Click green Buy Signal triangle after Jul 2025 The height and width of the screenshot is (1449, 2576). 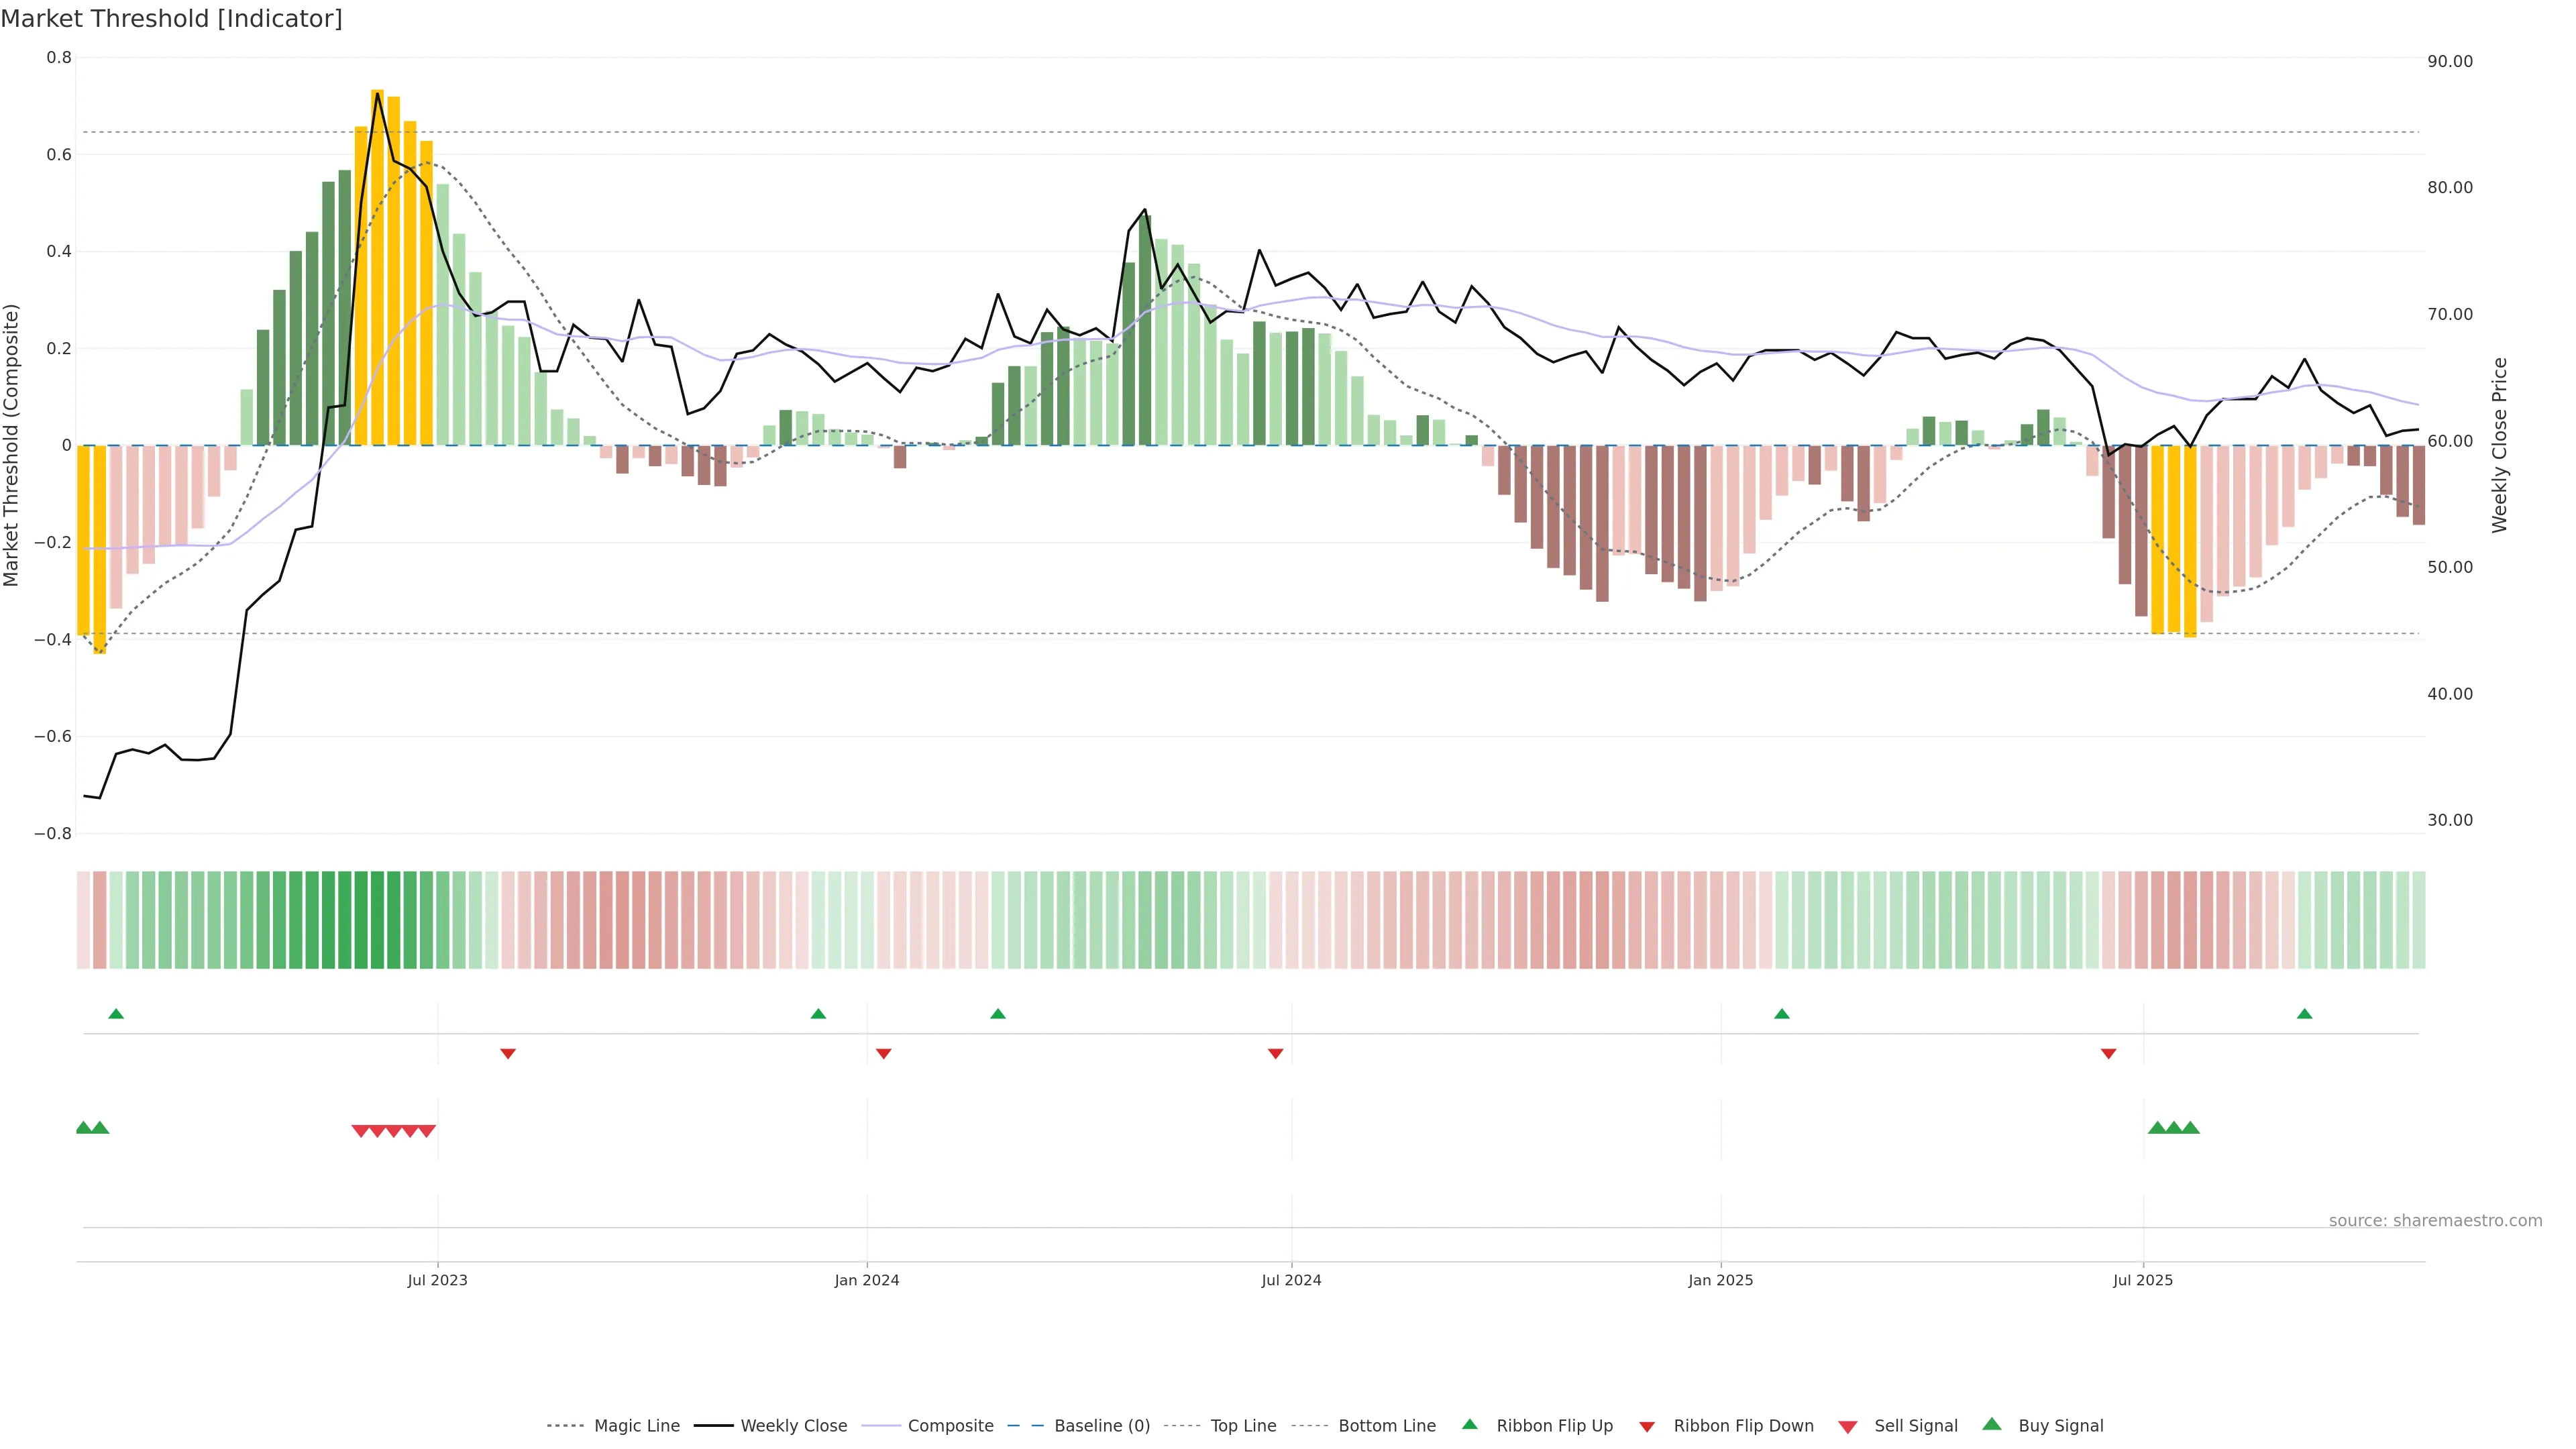2157,1128
